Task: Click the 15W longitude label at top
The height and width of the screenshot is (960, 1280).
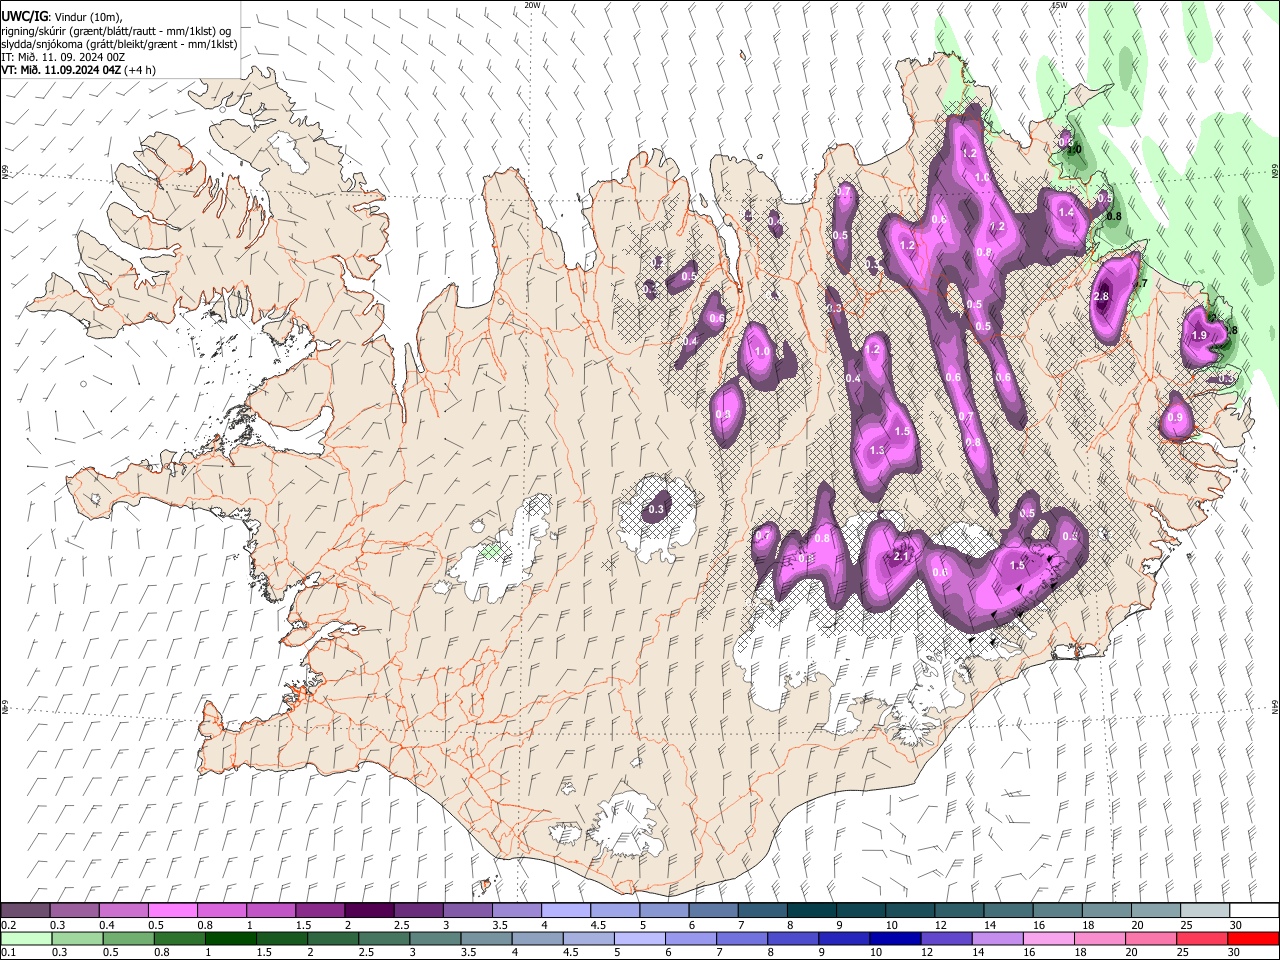Action: click(x=1059, y=5)
